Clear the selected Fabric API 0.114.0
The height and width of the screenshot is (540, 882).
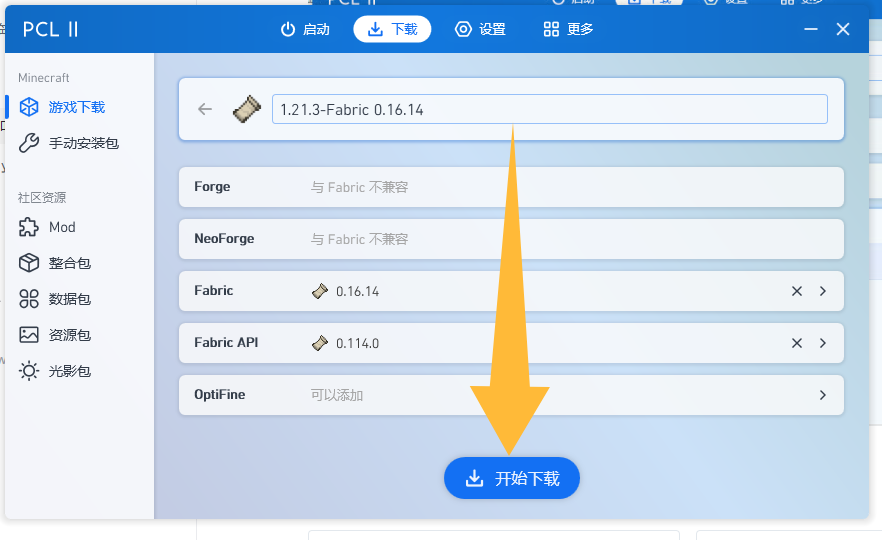pyautogui.click(x=796, y=343)
